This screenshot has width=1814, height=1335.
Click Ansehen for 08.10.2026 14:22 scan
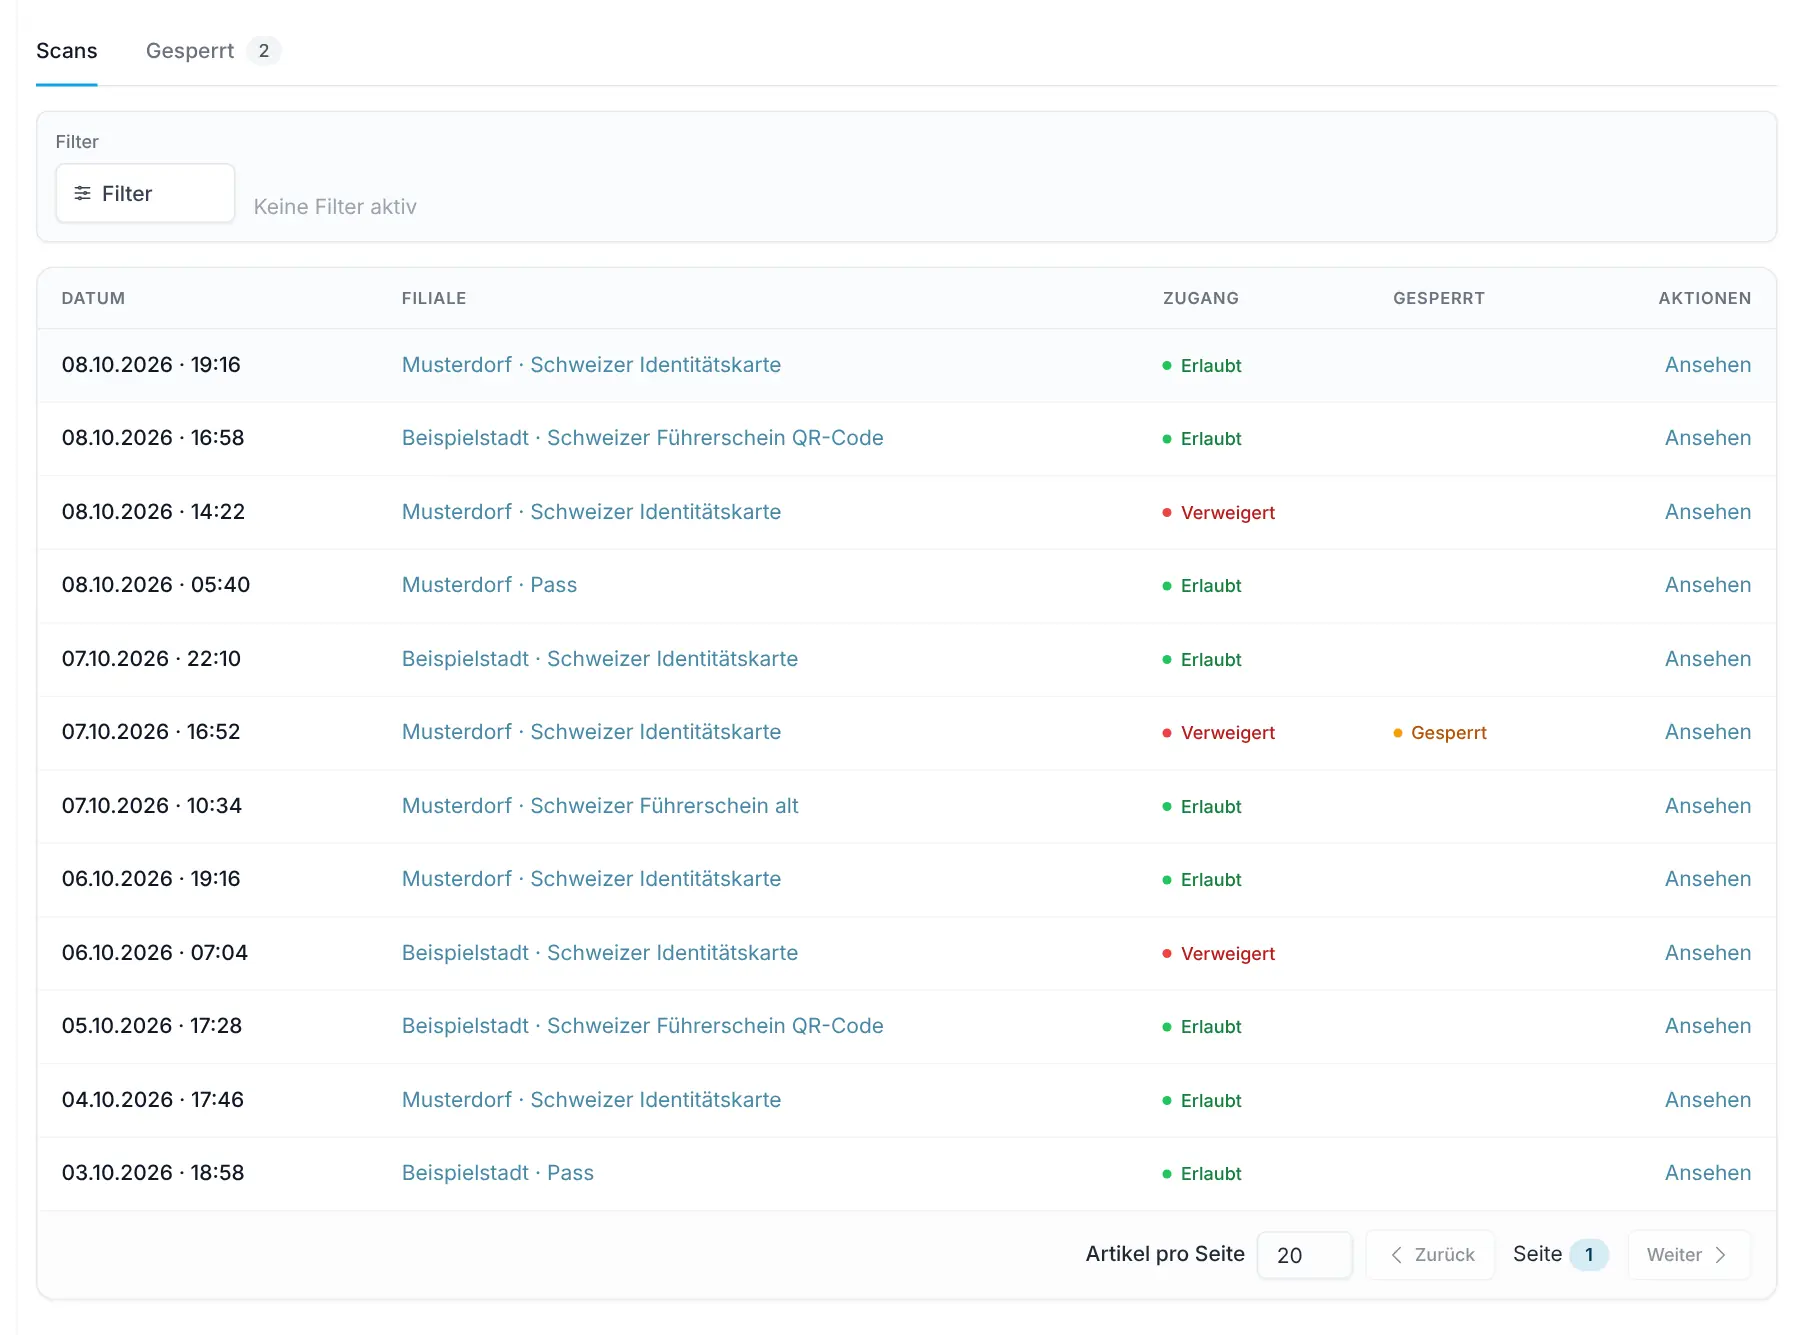(1707, 512)
